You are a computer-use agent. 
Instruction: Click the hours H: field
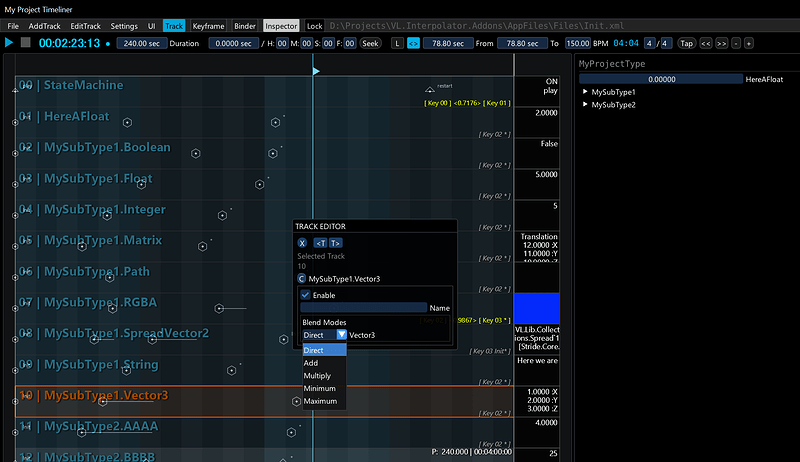pyautogui.click(x=282, y=43)
